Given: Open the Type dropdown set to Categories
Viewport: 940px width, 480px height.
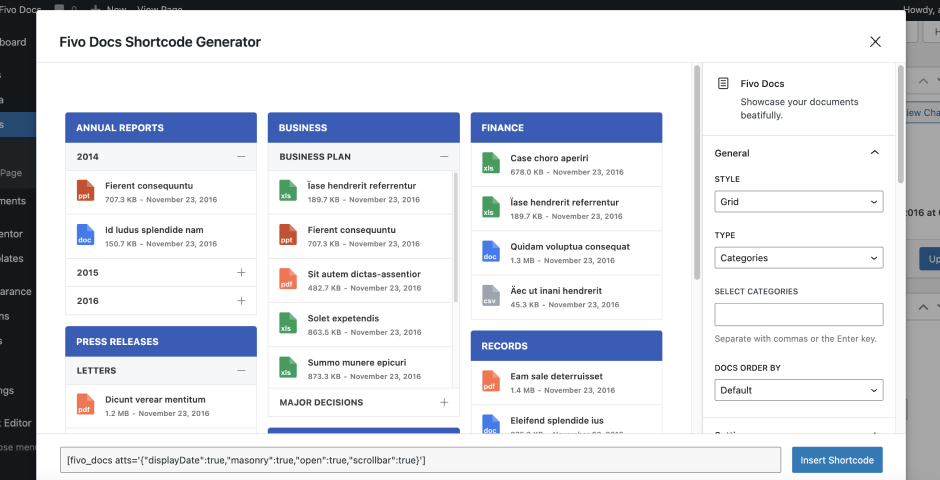Looking at the screenshot, I should 799,258.
